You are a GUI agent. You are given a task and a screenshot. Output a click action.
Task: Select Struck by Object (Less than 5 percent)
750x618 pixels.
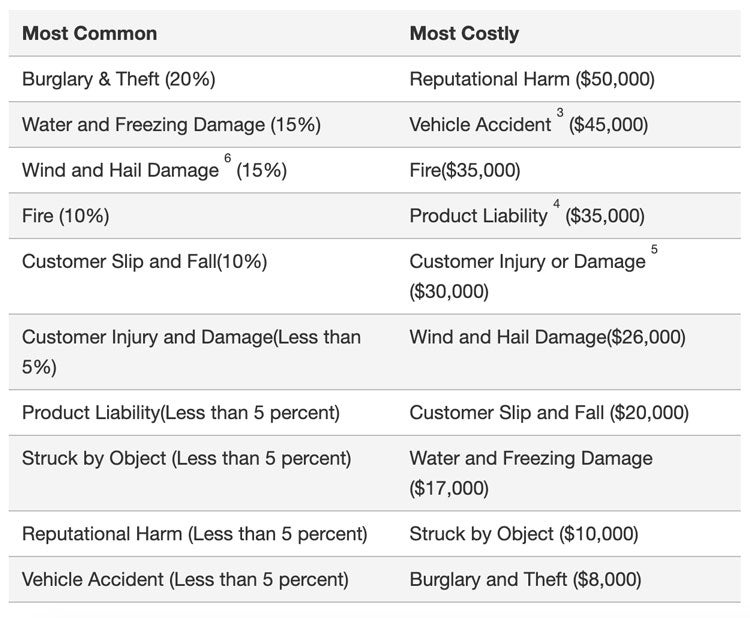click(186, 458)
